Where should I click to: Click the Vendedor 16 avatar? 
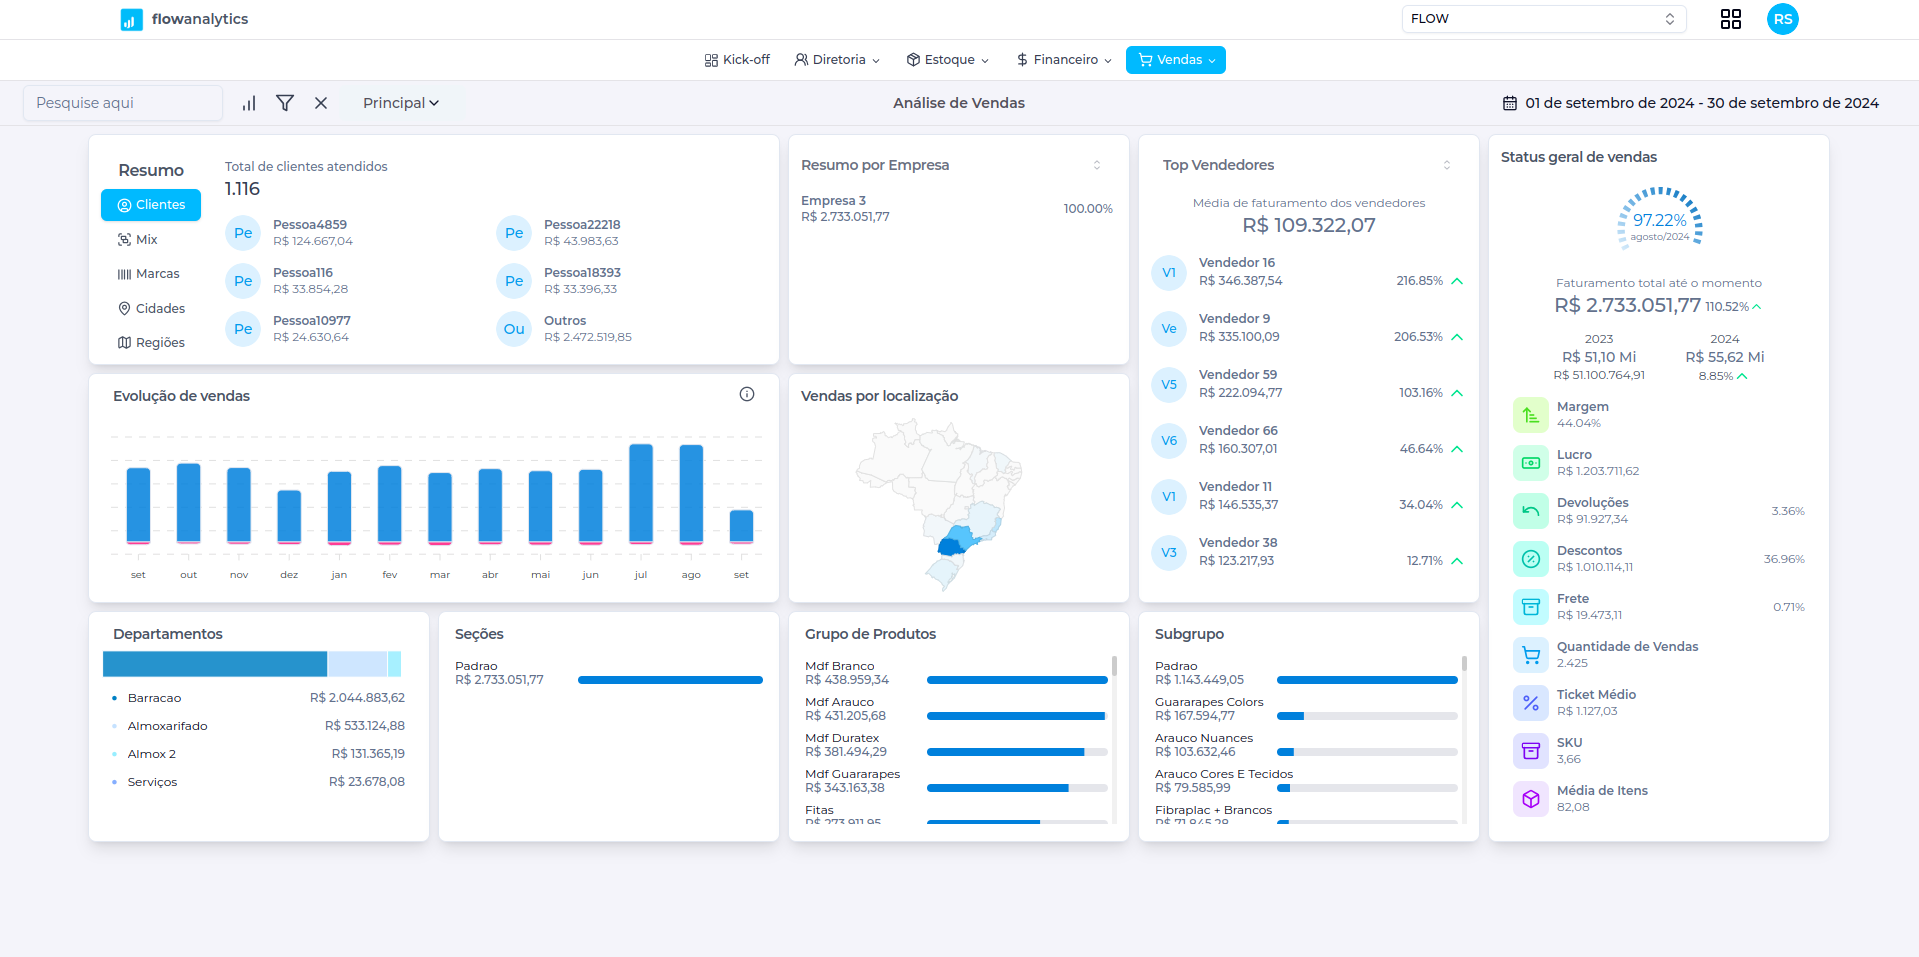point(1169,272)
